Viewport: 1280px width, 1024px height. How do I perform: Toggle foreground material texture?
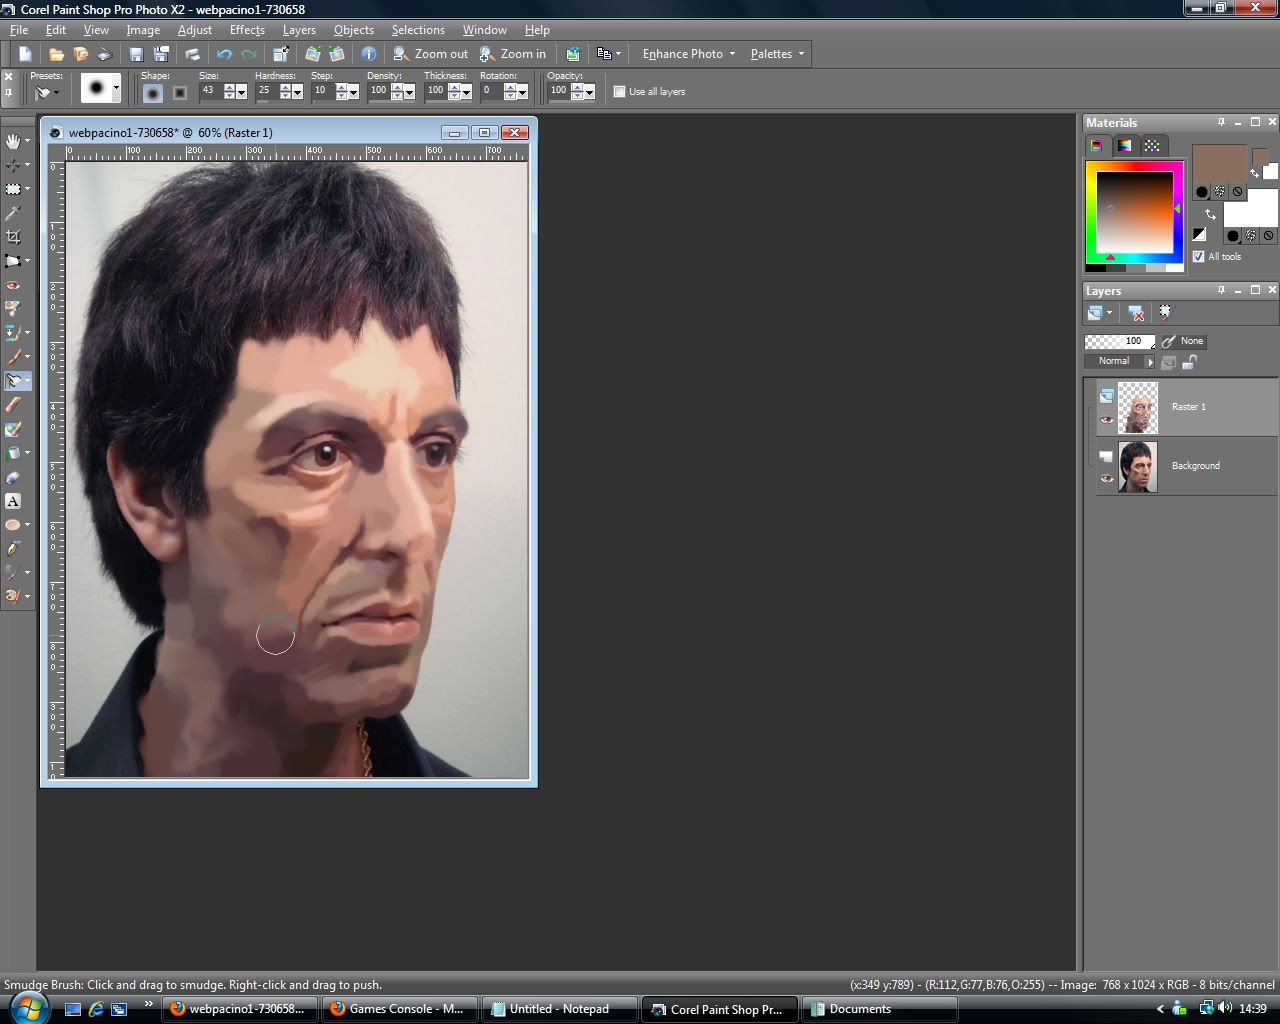1220,192
